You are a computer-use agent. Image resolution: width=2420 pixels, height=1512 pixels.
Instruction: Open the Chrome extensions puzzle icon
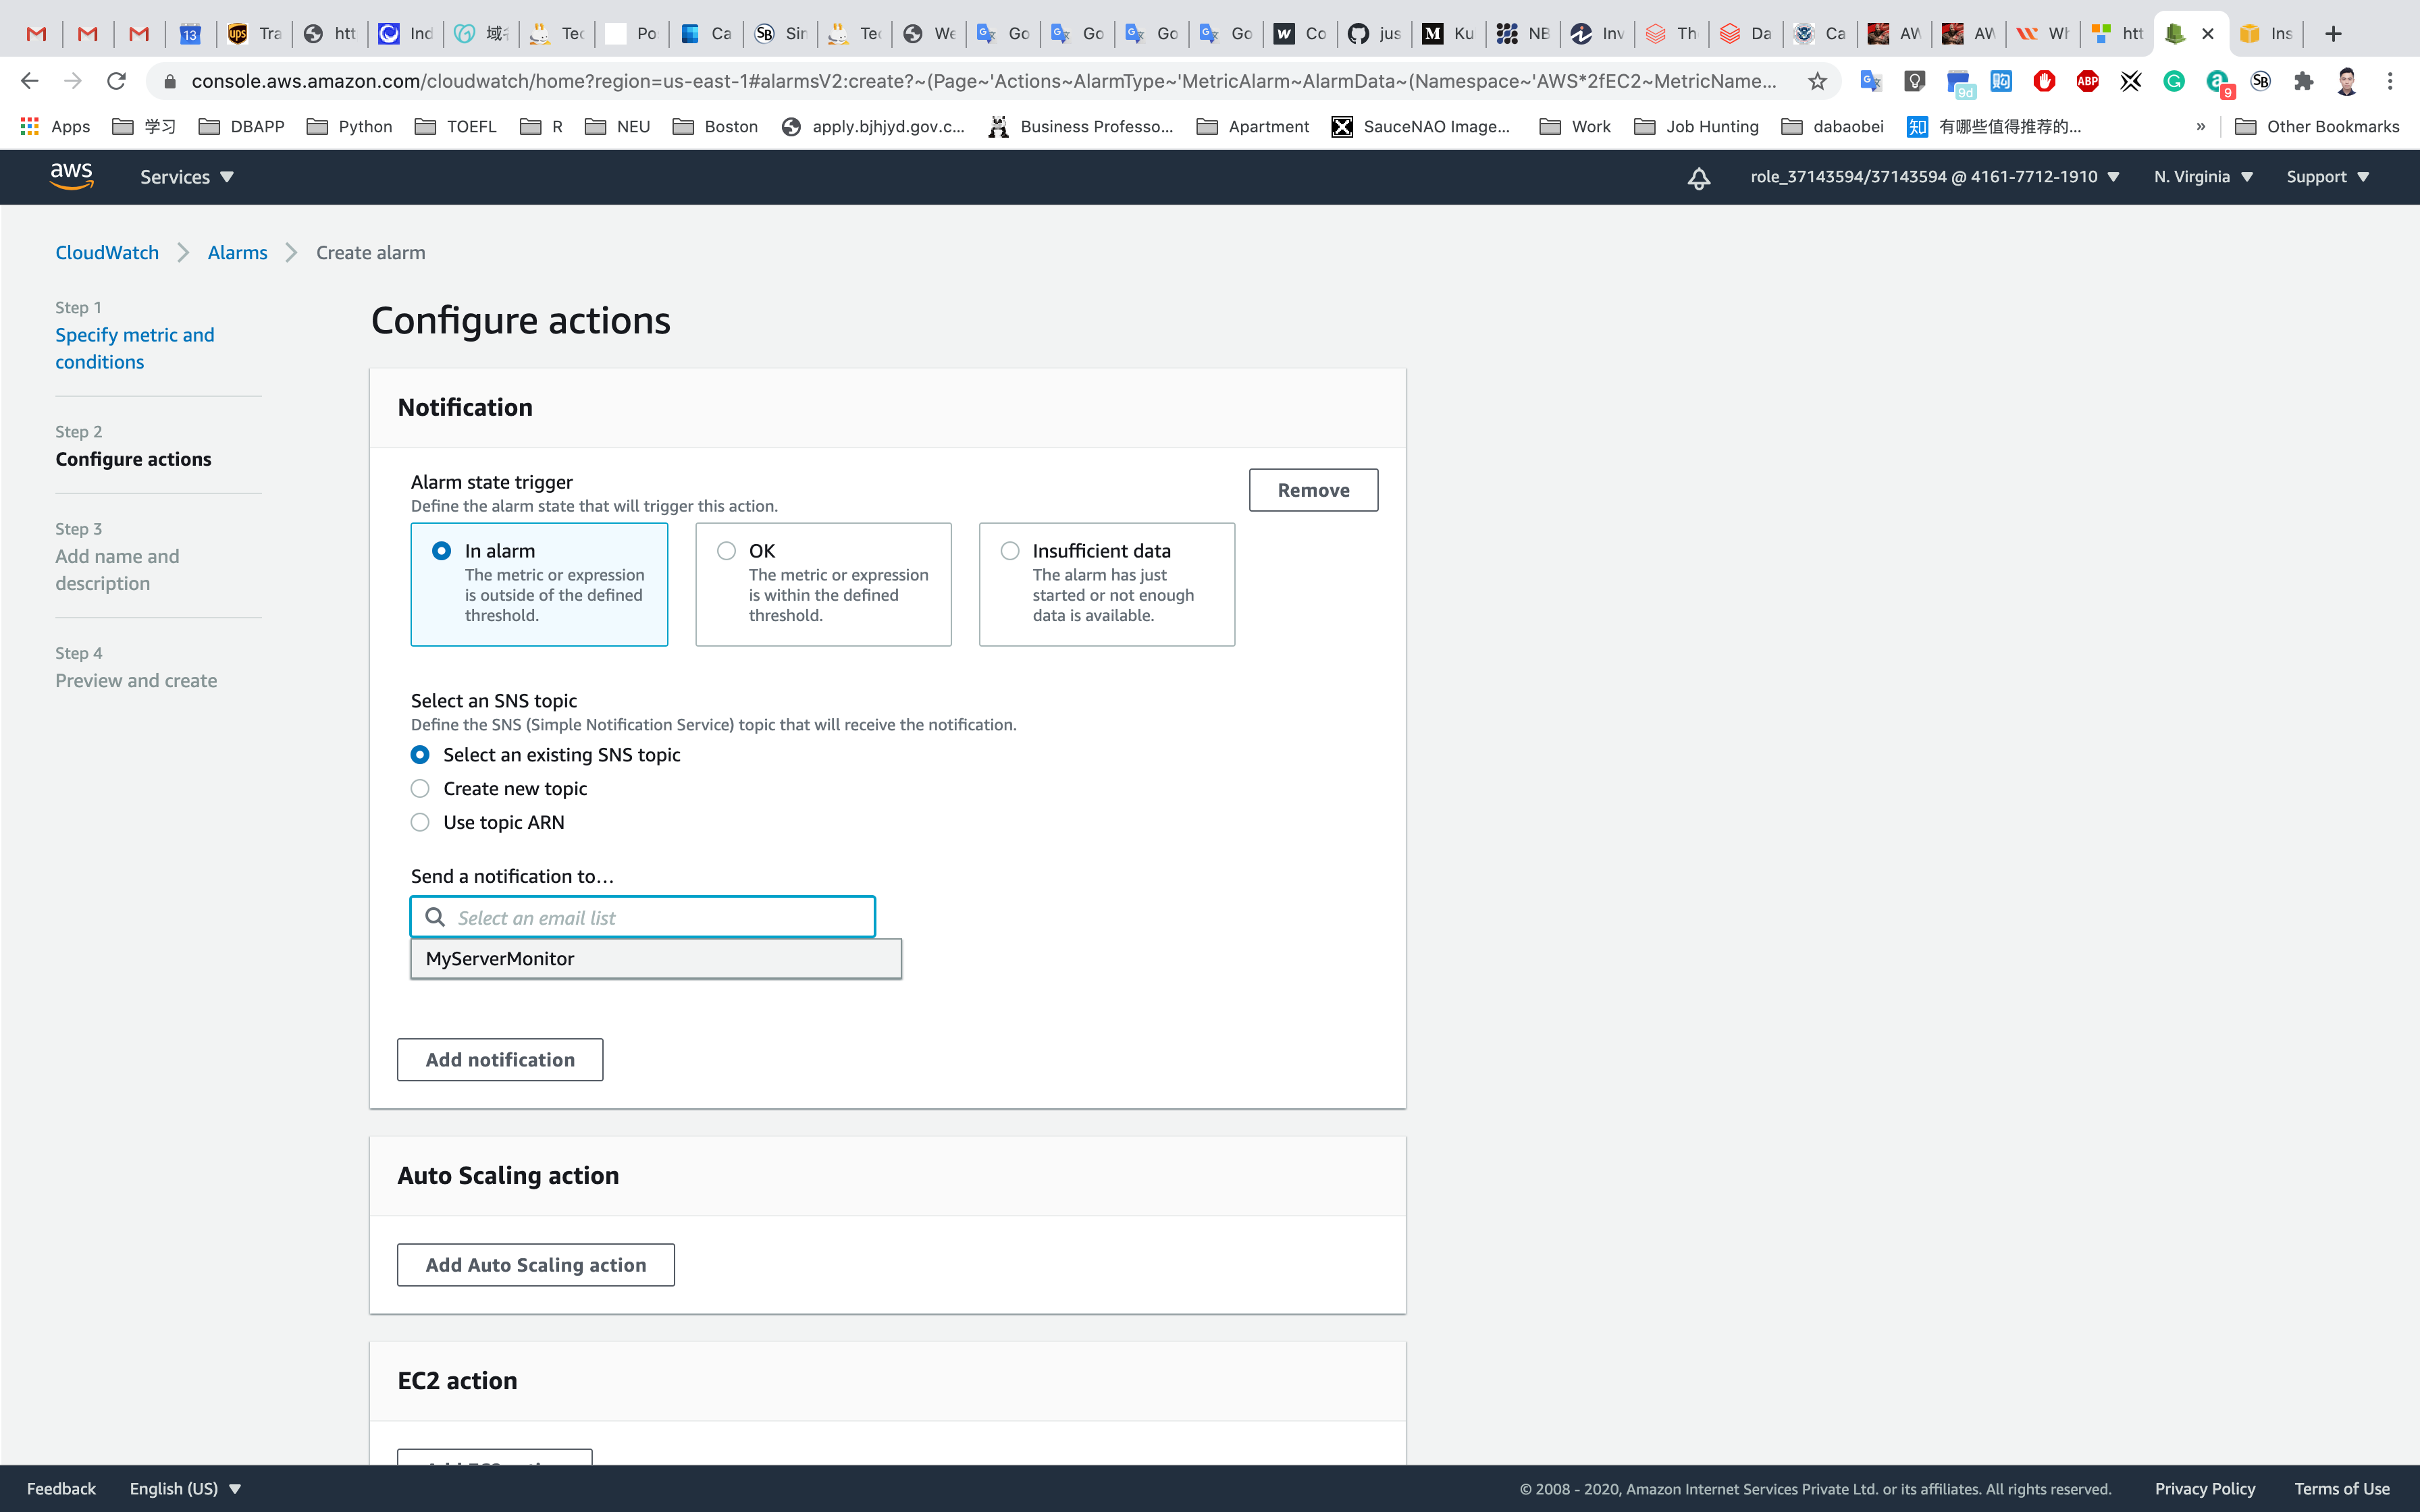pos(2303,81)
